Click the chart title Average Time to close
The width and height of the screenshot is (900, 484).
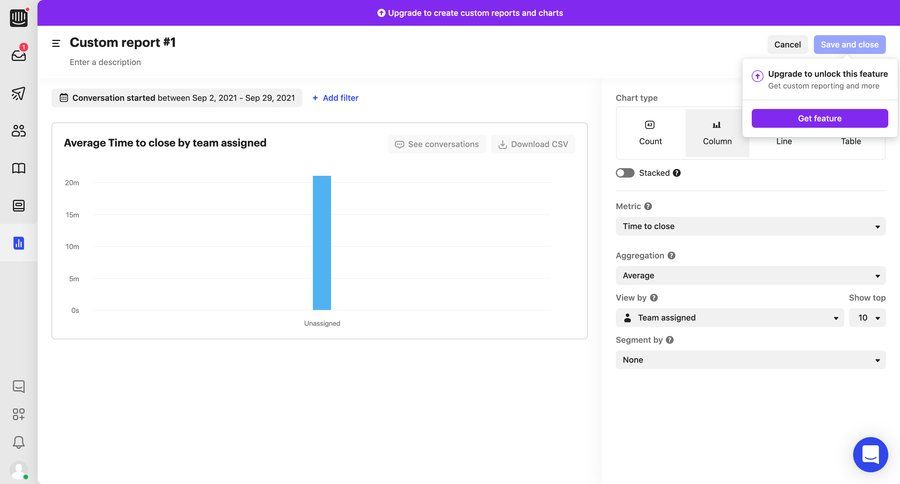[165, 143]
